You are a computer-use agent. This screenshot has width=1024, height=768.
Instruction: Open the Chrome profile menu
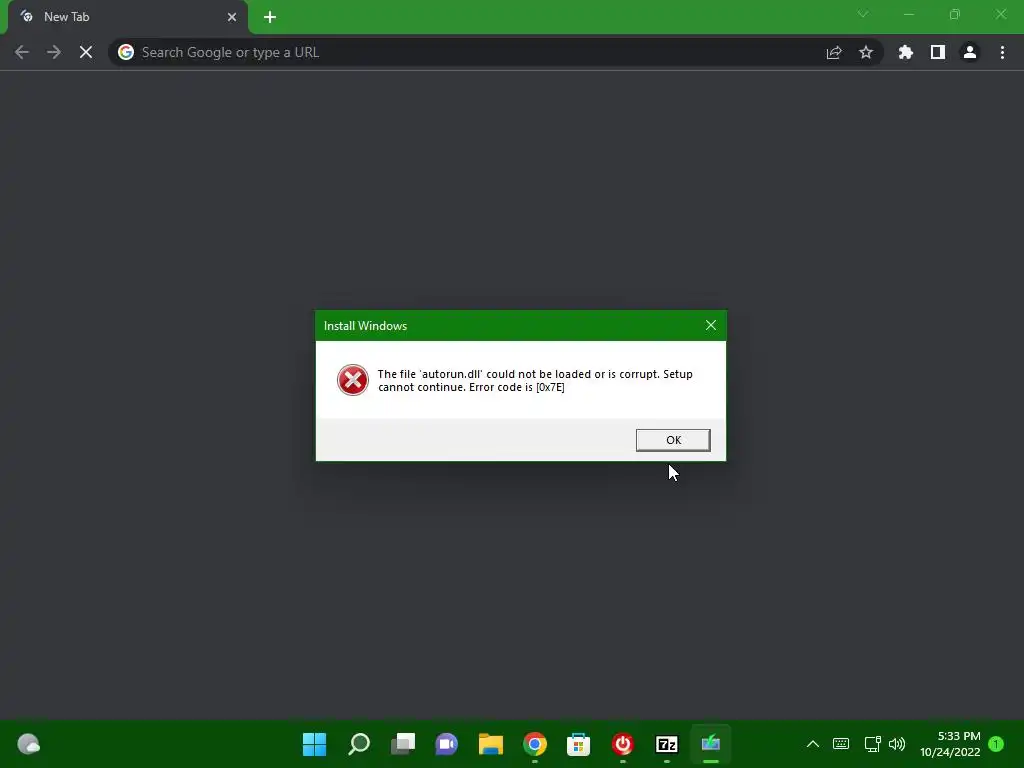pos(970,52)
